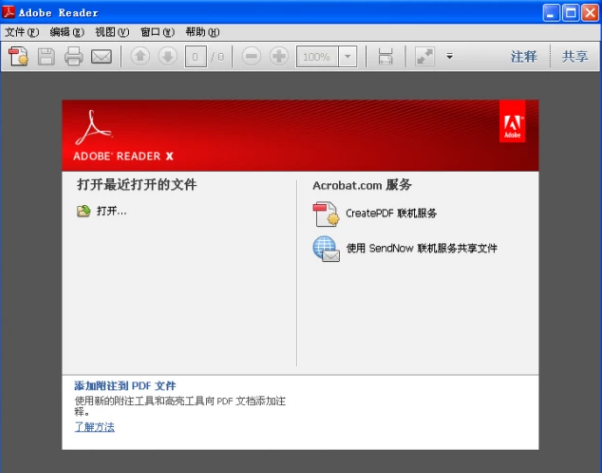This screenshot has height=473, width=602.
Task: Go to next page arrow button
Action: tap(168, 56)
